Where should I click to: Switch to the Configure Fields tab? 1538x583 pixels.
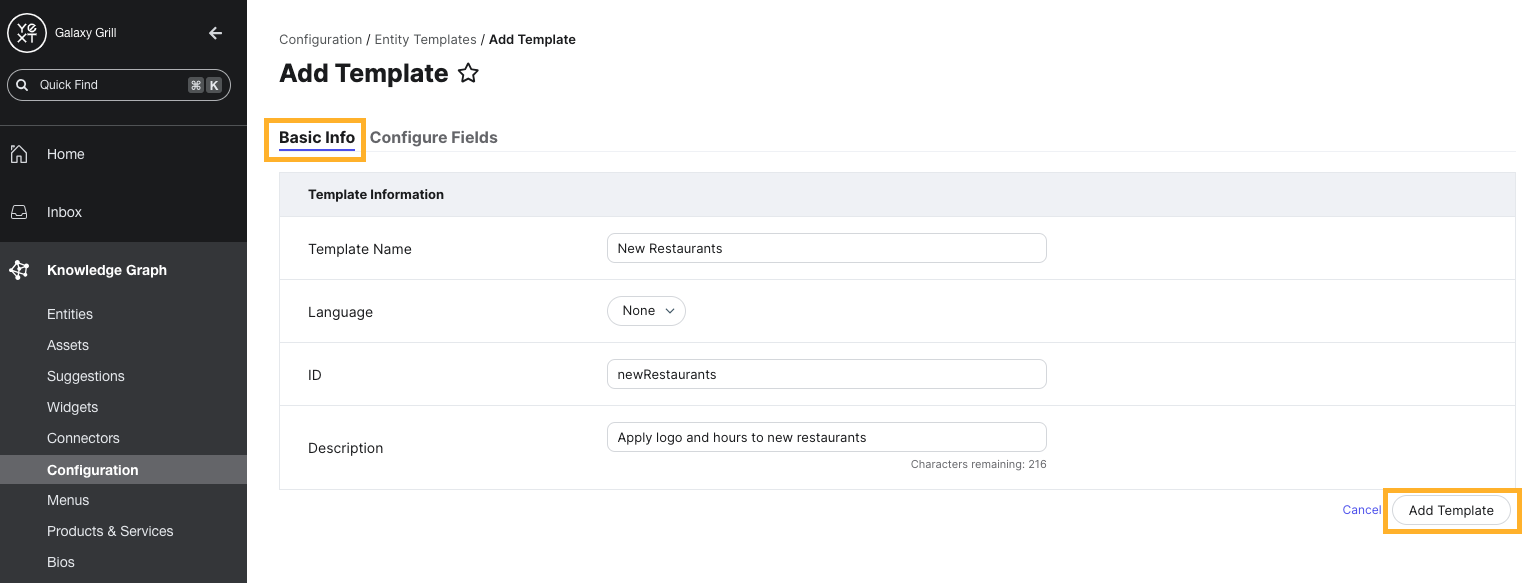click(433, 137)
